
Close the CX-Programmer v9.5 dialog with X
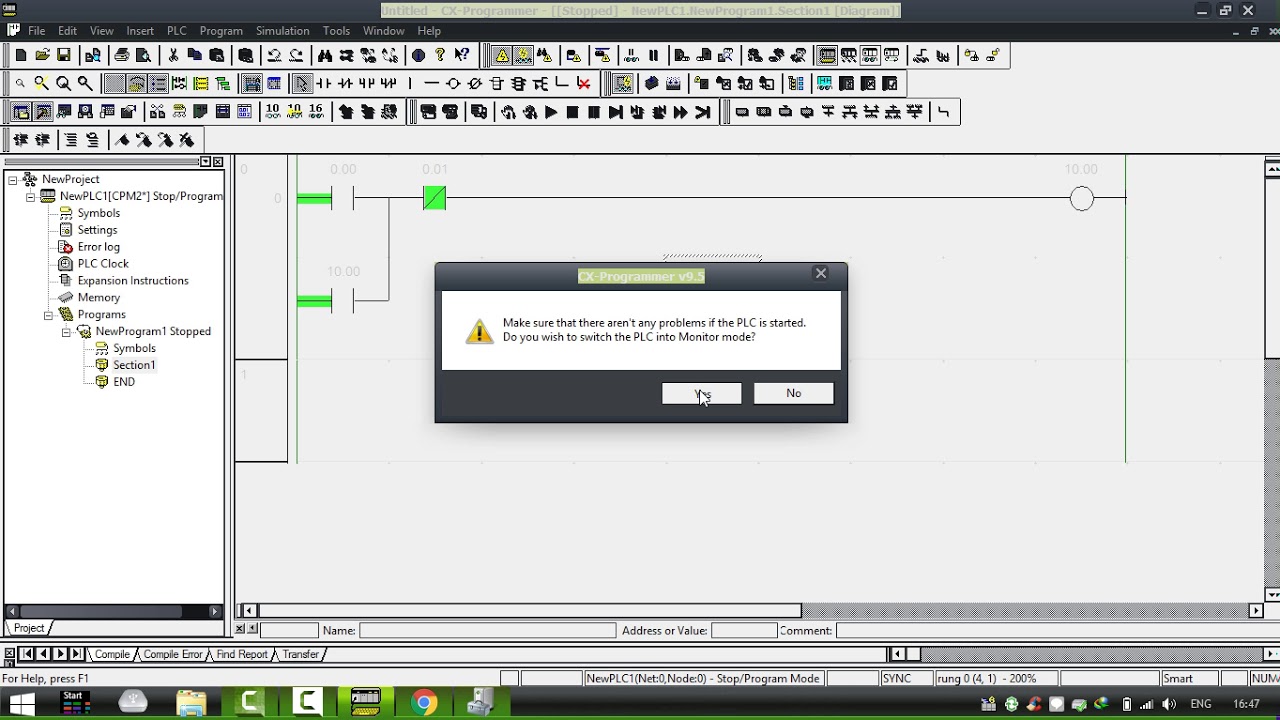pos(821,273)
